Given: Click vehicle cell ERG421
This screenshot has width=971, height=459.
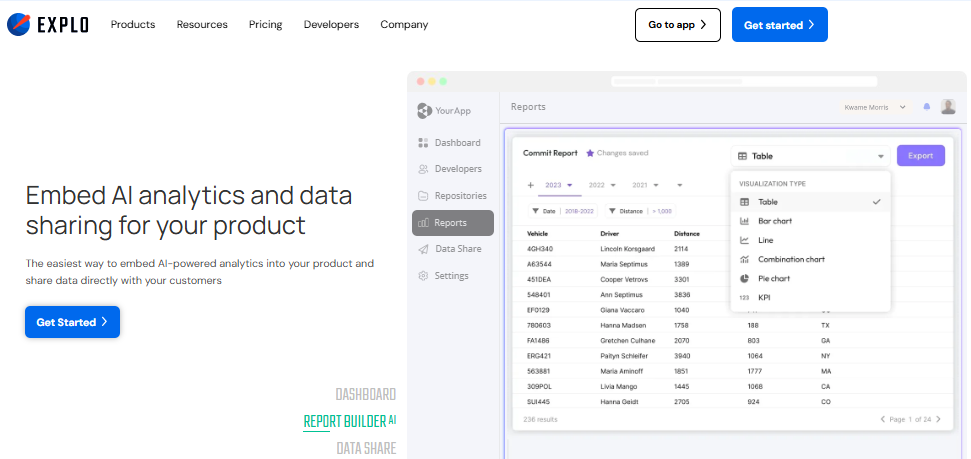Looking at the screenshot, I should 538,356.
